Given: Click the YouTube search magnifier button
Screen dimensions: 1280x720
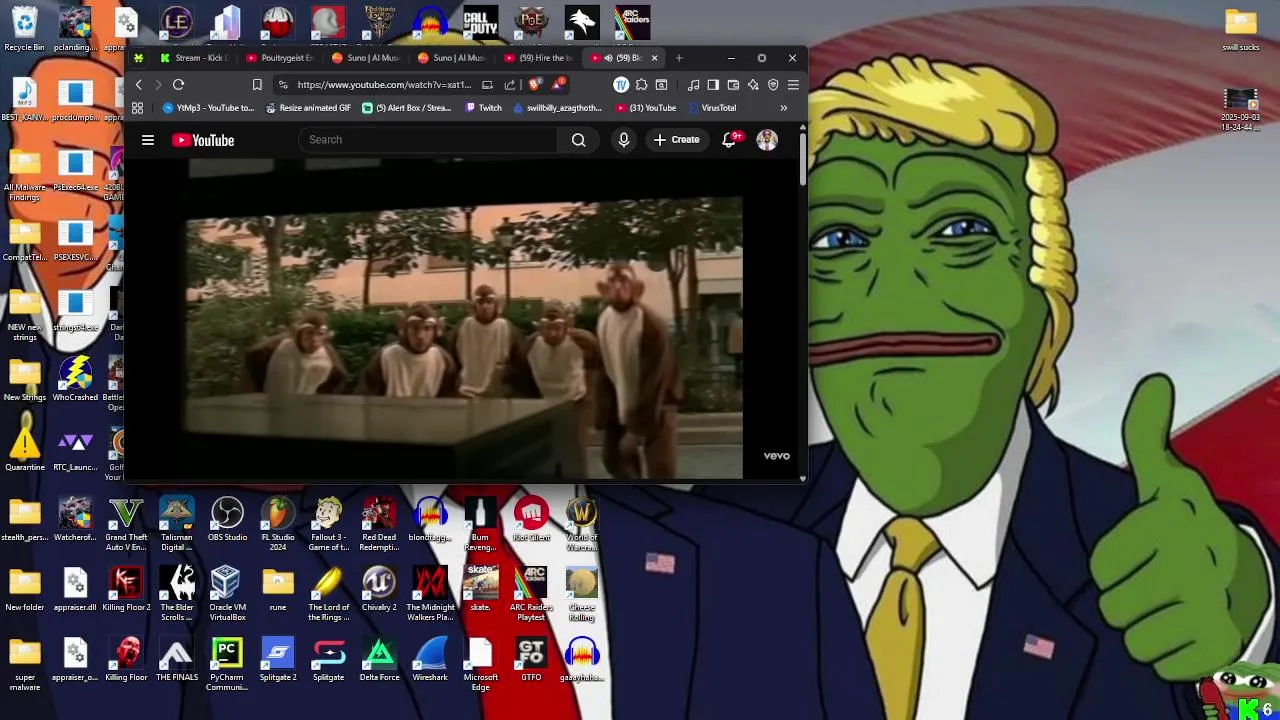Looking at the screenshot, I should 578,140.
